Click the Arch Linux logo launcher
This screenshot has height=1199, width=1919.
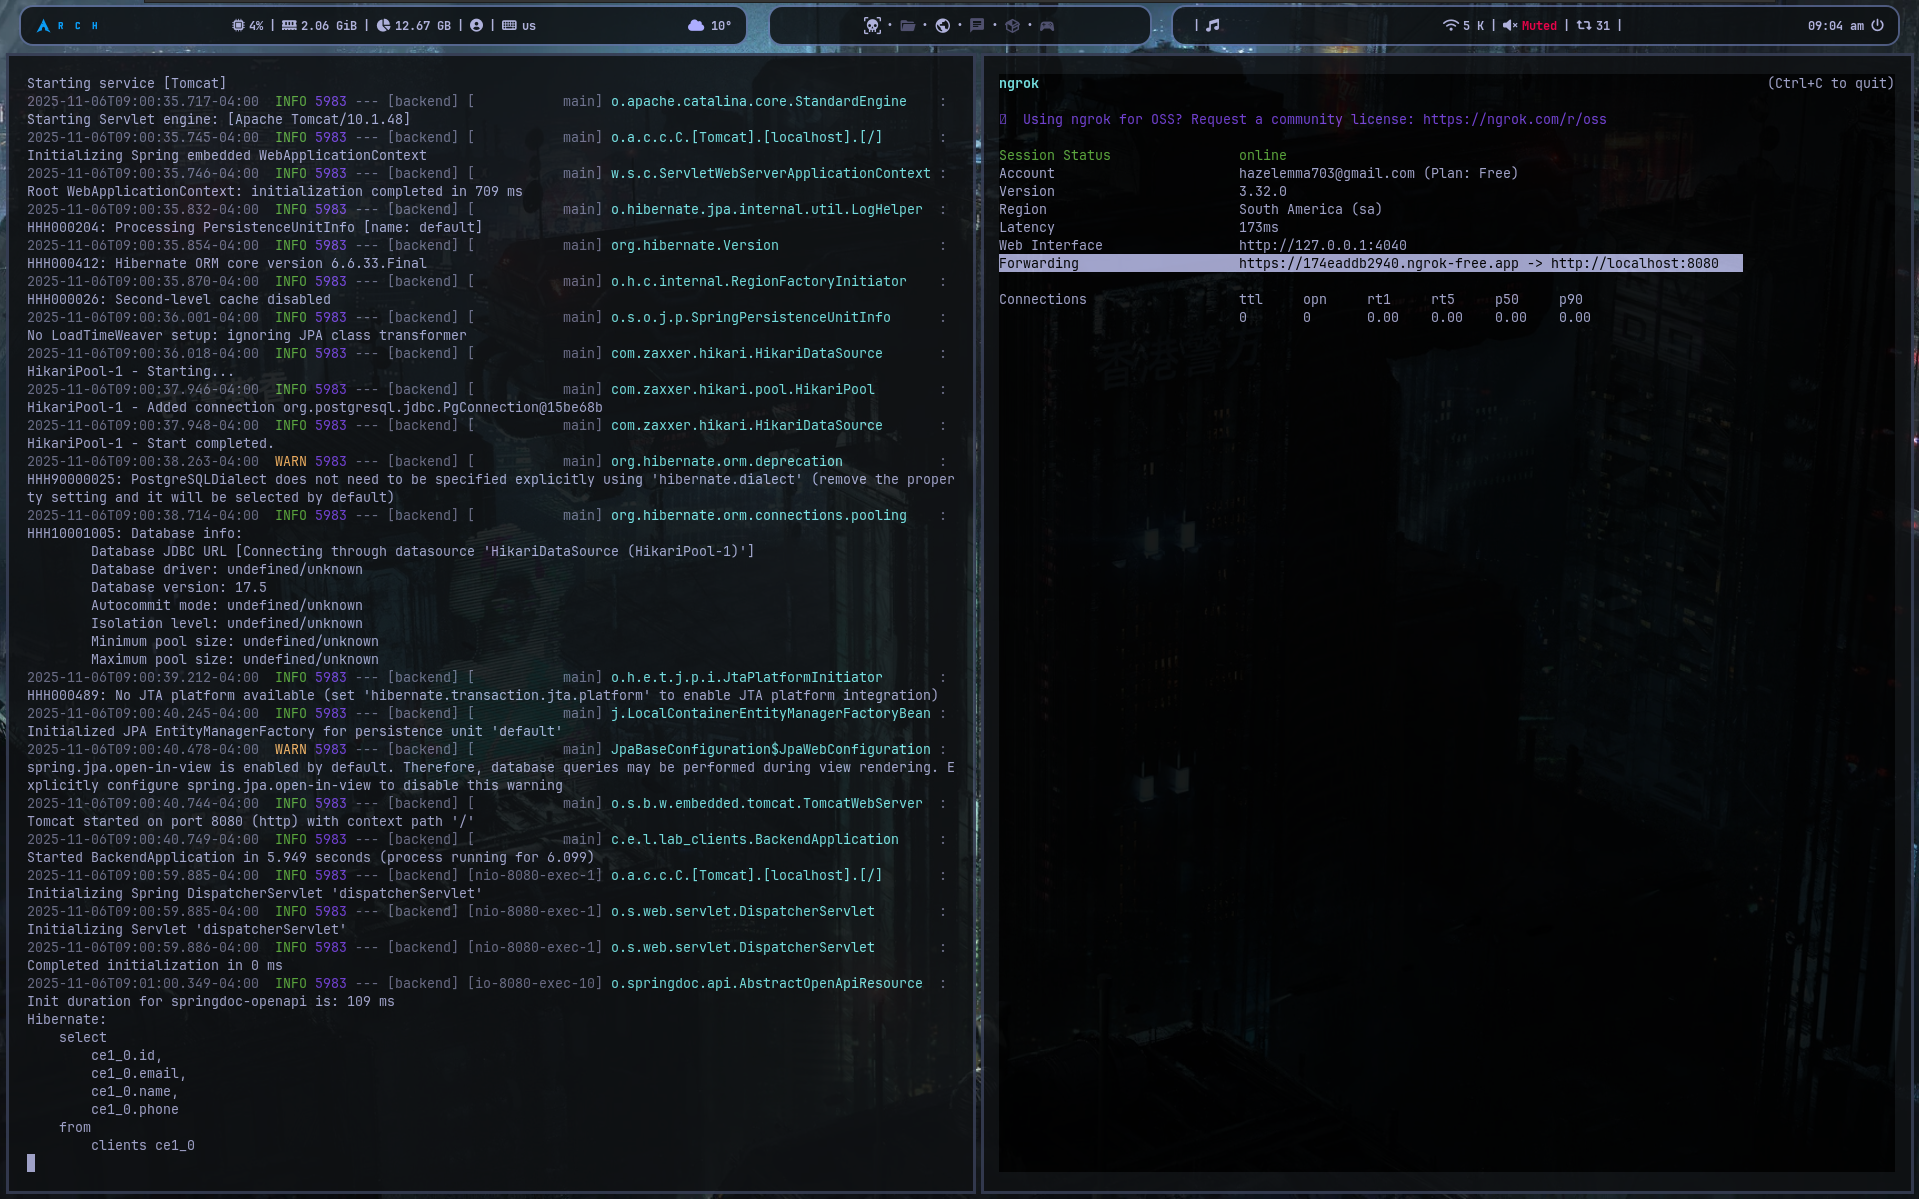click(43, 26)
